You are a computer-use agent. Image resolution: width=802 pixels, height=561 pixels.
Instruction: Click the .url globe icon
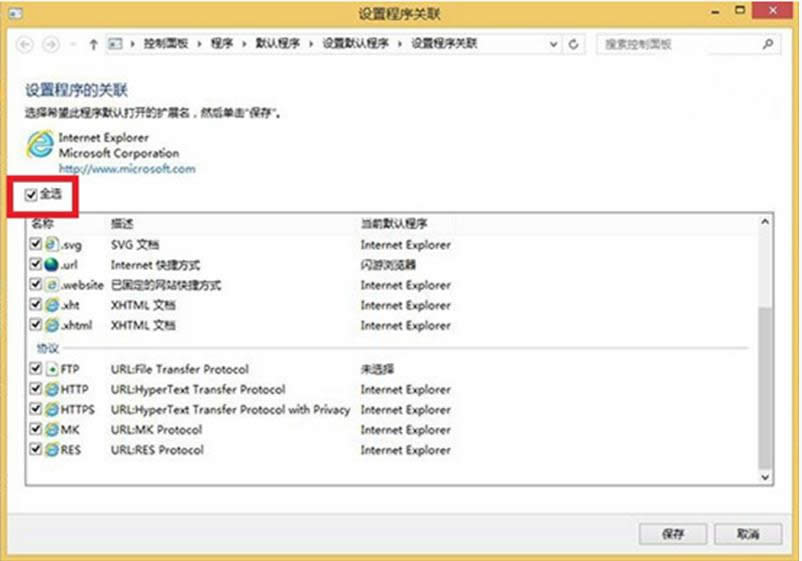(x=52, y=264)
